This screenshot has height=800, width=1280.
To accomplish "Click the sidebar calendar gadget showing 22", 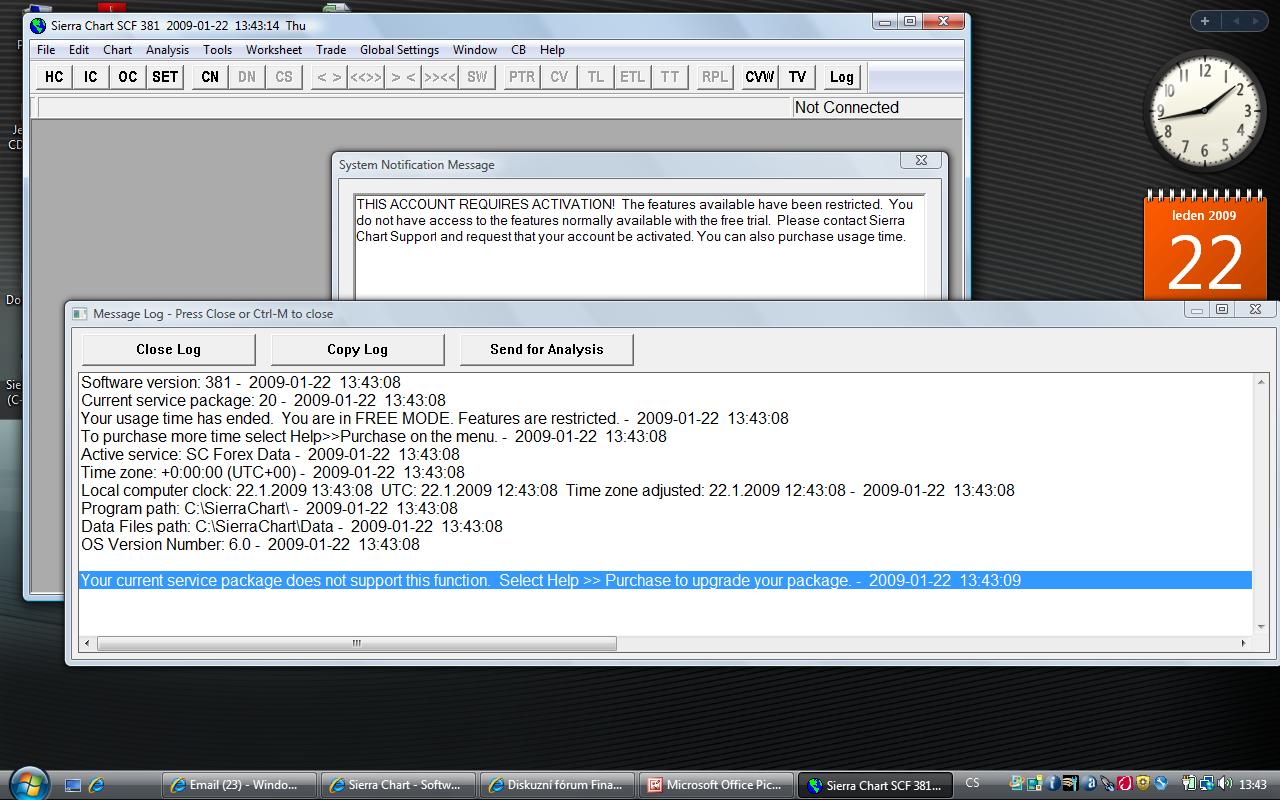I will [1204, 246].
